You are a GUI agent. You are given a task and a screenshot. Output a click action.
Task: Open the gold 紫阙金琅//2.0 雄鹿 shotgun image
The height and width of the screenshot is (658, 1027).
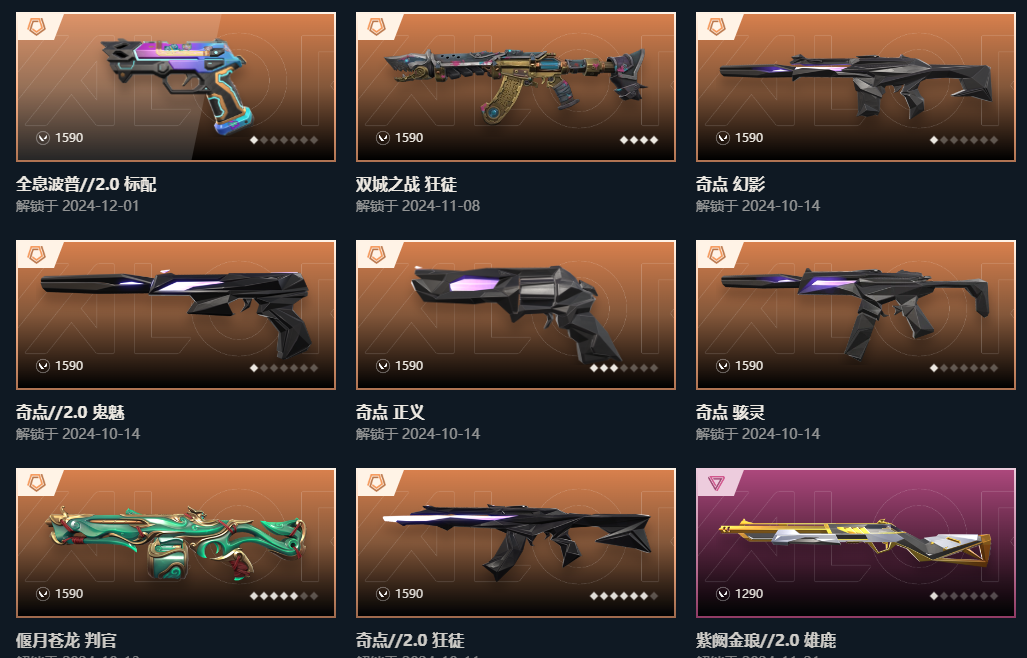coord(855,545)
